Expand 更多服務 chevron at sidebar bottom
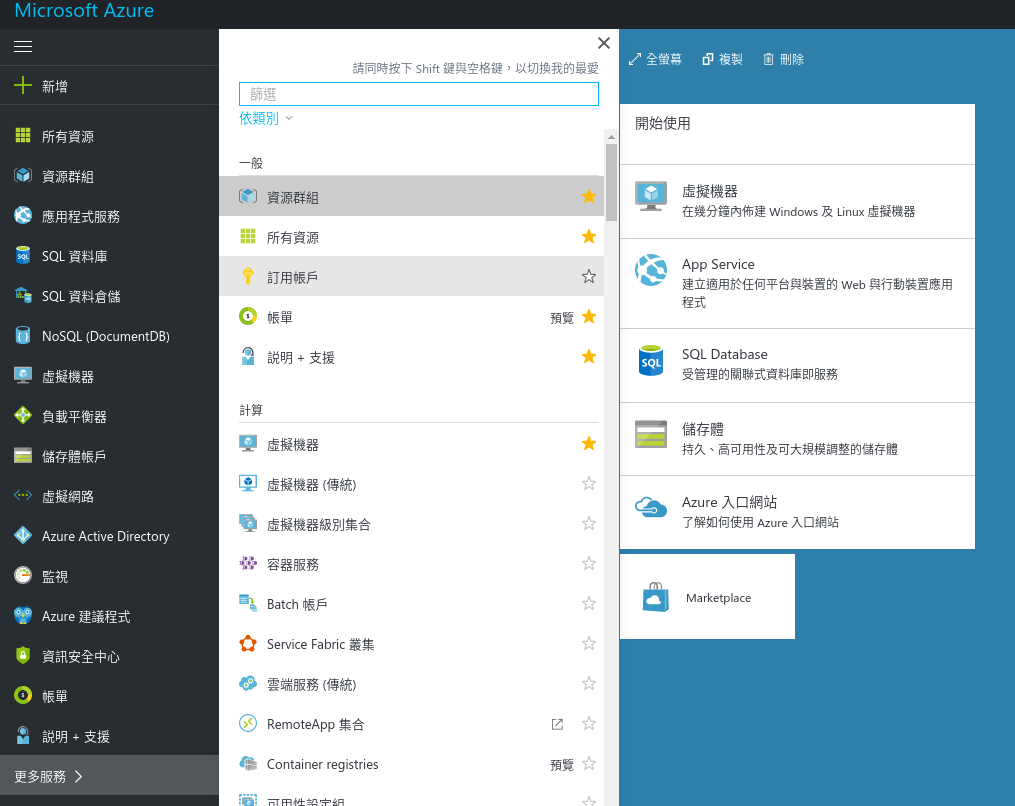Viewport: 1015px width, 806px height. coord(78,776)
